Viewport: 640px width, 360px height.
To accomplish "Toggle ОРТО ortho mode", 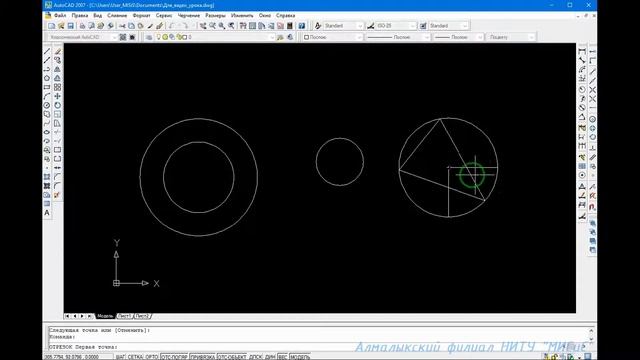I will (x=152, y=357).
